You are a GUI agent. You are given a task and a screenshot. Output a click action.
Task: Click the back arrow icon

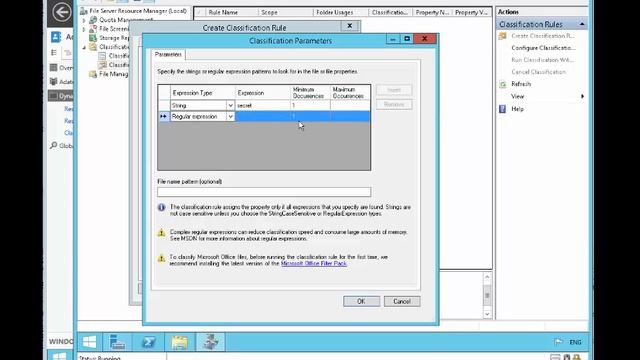[x=61, y=12]
